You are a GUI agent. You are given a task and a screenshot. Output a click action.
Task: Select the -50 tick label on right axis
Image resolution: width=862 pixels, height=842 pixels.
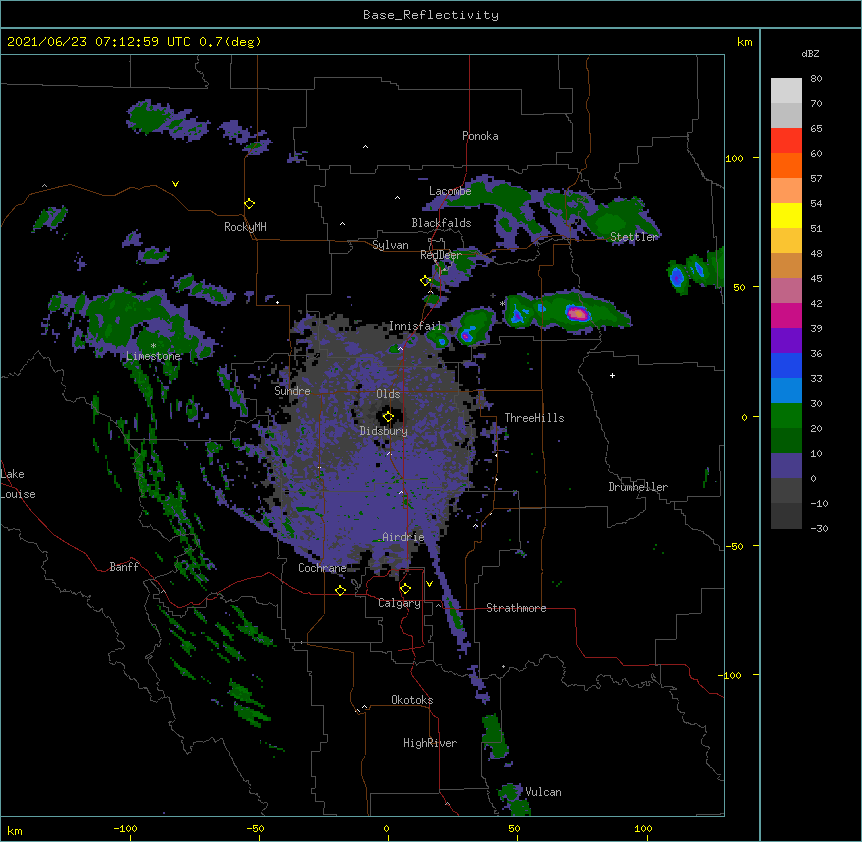[x=734, y=546]
